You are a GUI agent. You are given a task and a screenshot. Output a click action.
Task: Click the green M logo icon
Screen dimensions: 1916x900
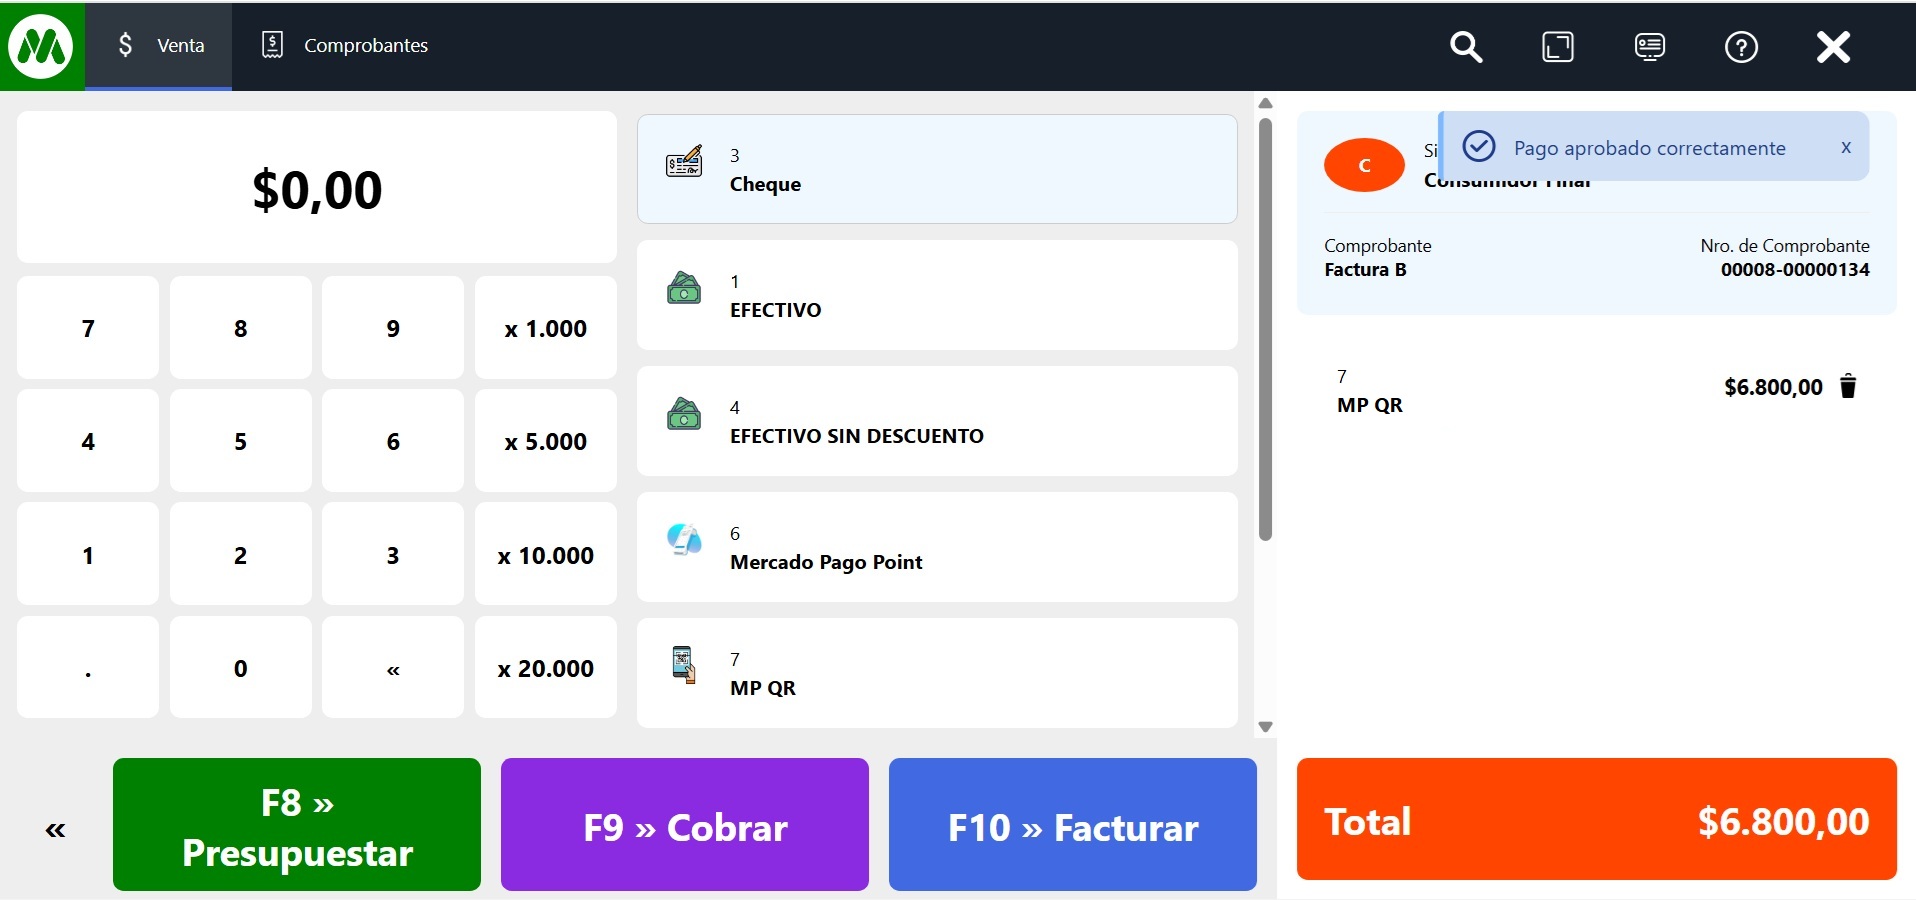pyautogui.click(x=41, y=46)
